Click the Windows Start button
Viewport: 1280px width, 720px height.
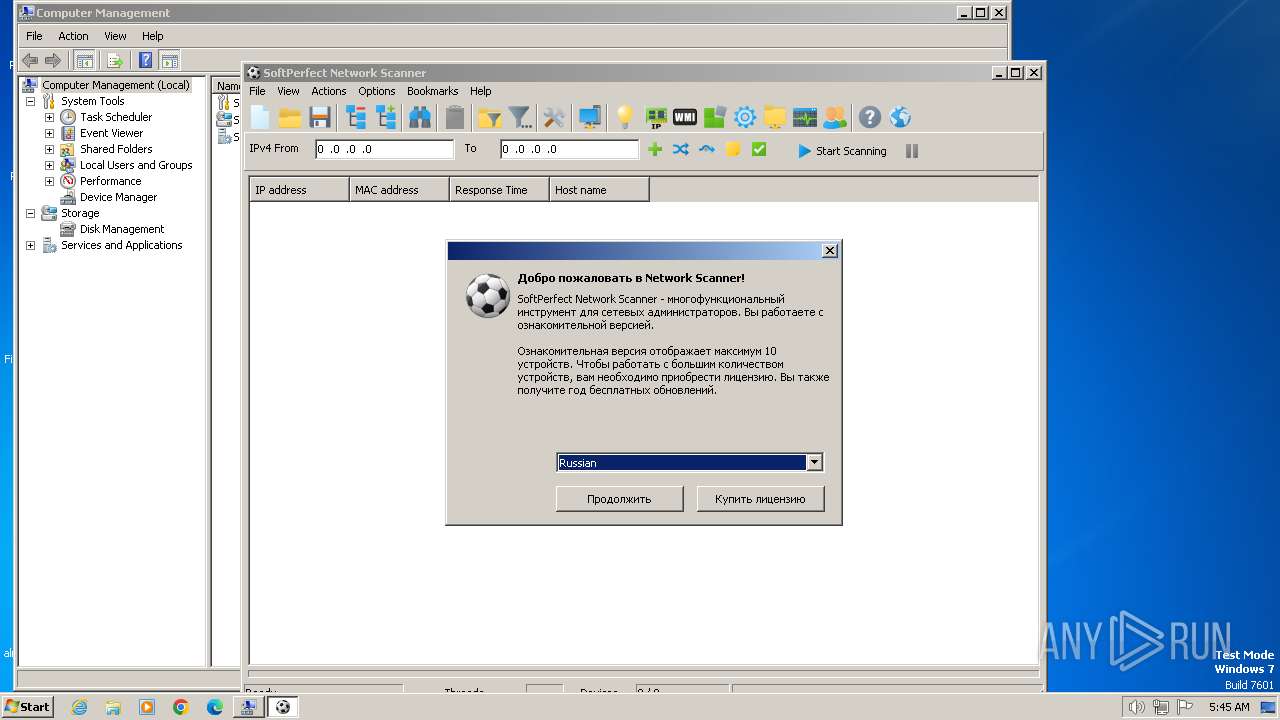coord(27,706)
